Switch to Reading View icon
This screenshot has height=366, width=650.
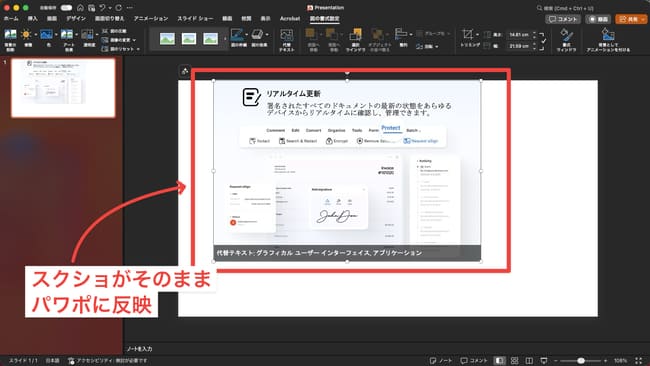tap(529, 361)
